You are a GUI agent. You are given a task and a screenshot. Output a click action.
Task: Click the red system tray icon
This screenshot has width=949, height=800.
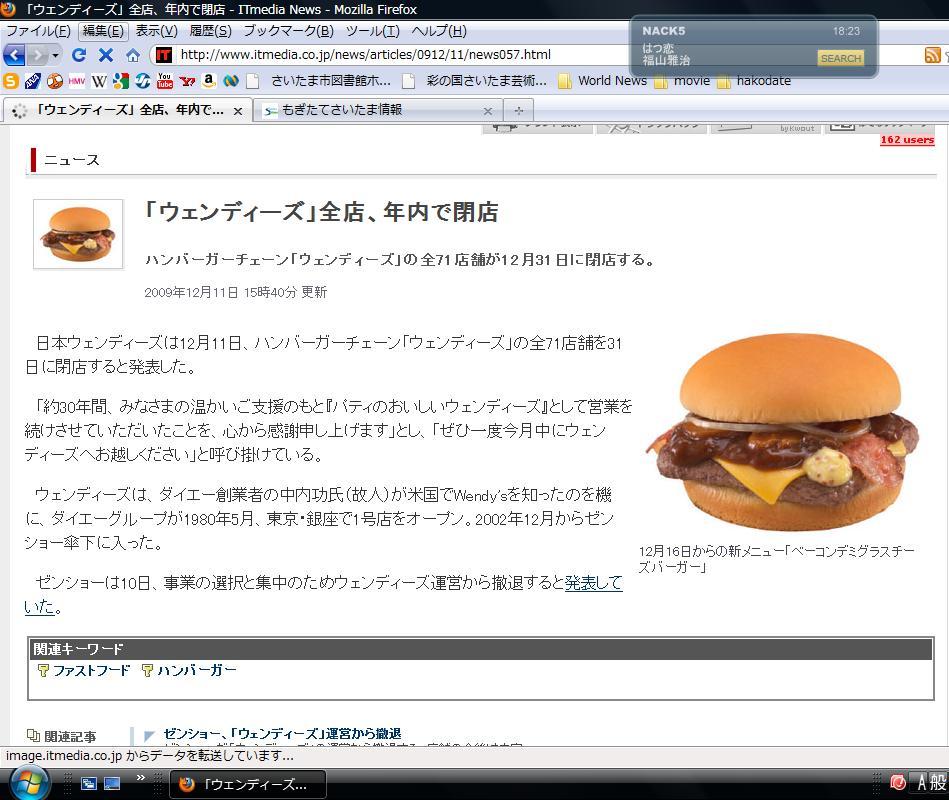click(898, 782)
